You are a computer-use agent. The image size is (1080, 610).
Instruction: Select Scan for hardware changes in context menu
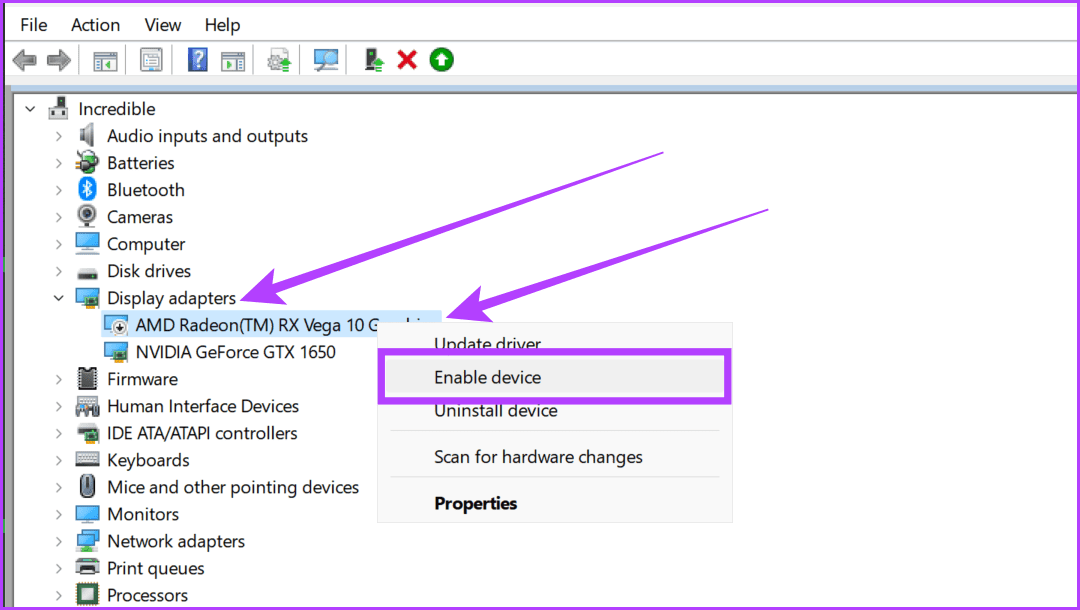[x=538, y=457]
